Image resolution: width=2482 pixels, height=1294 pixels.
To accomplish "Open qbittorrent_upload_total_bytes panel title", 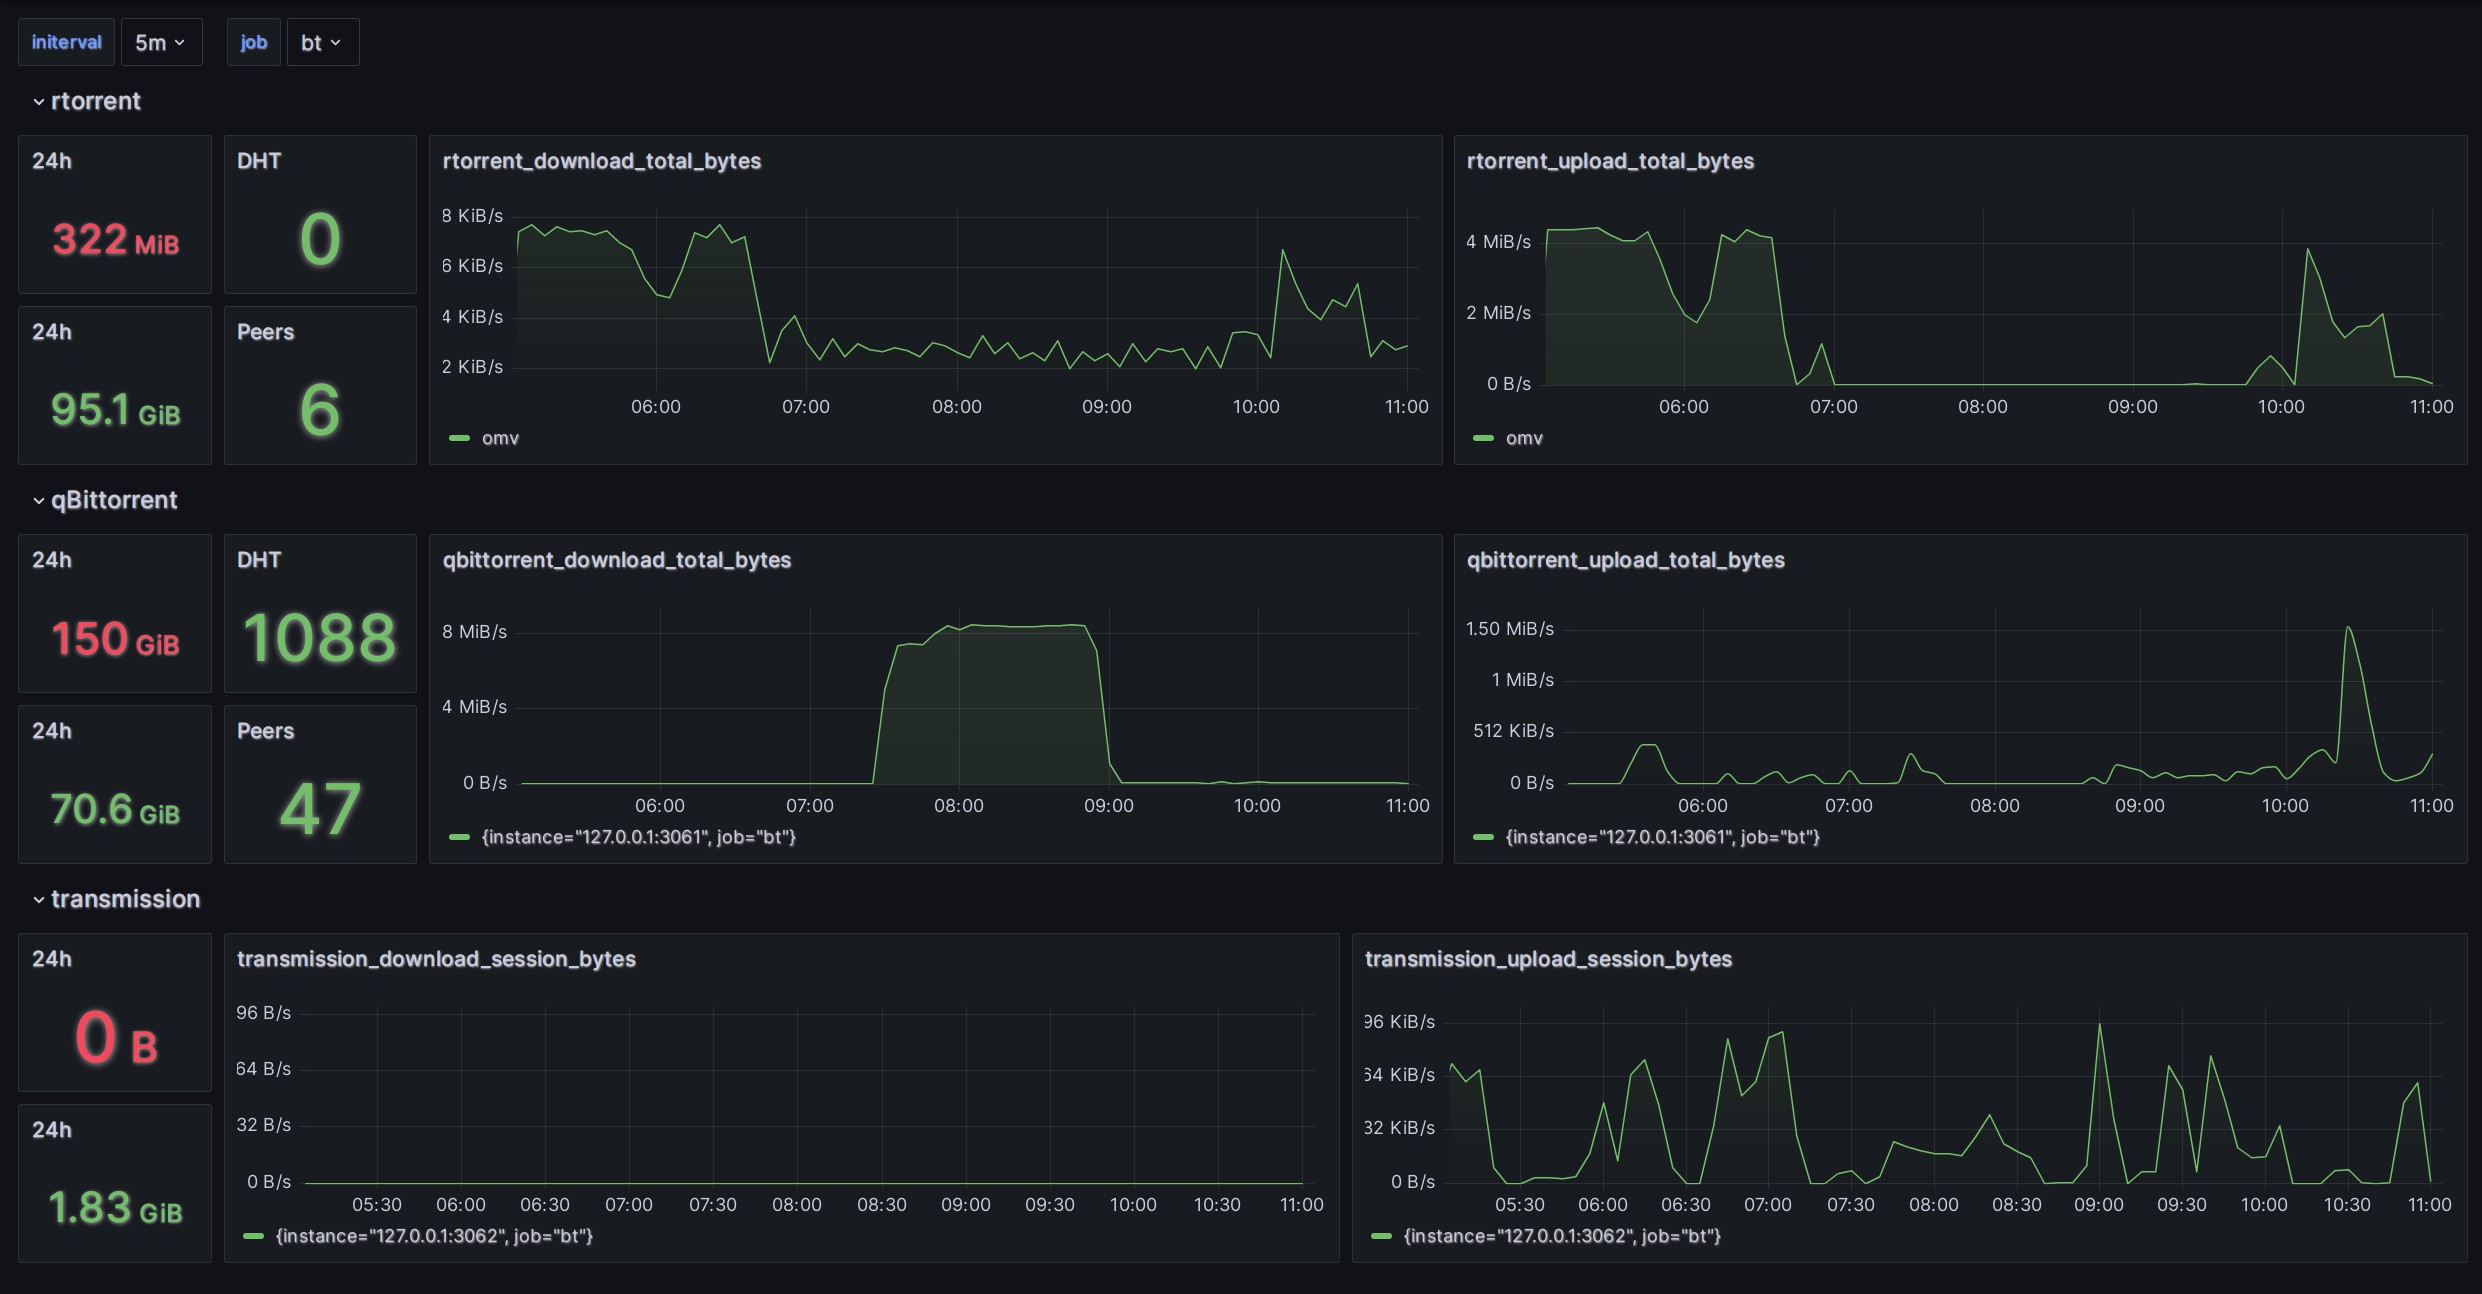I will coord(1625,560).
